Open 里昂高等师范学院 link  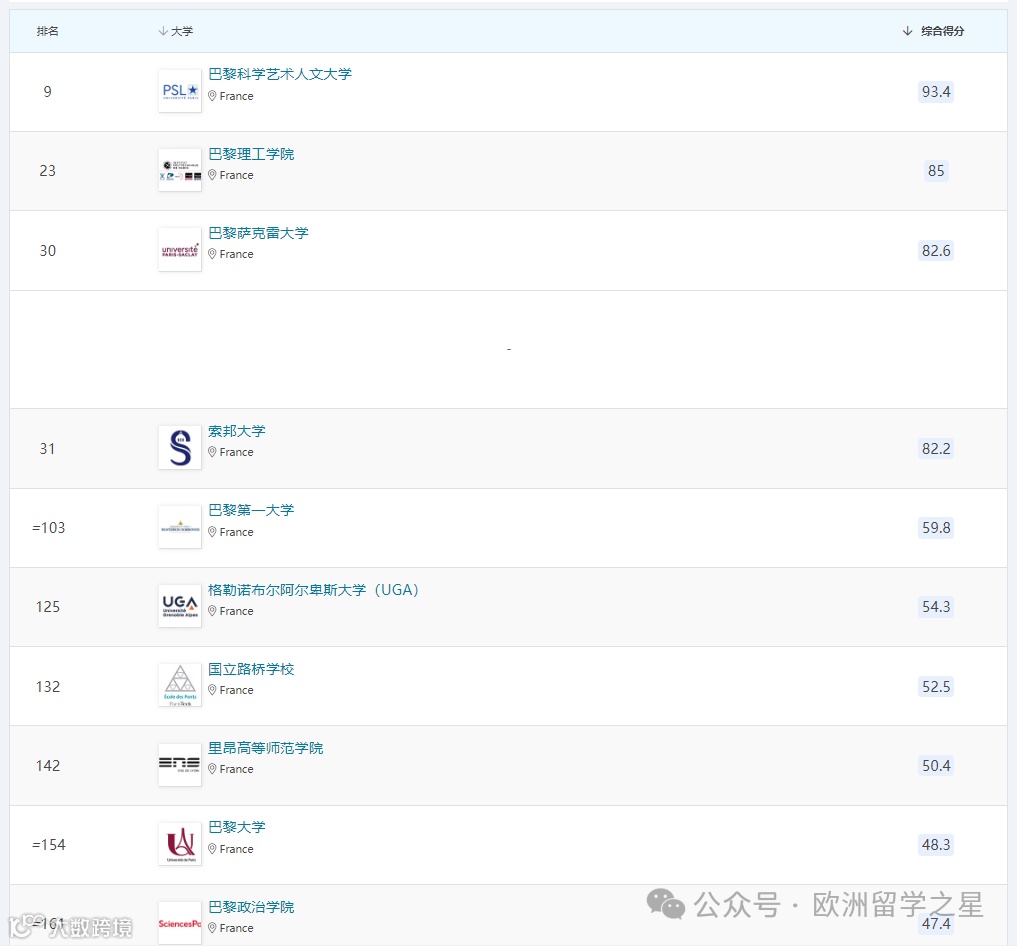265,748
